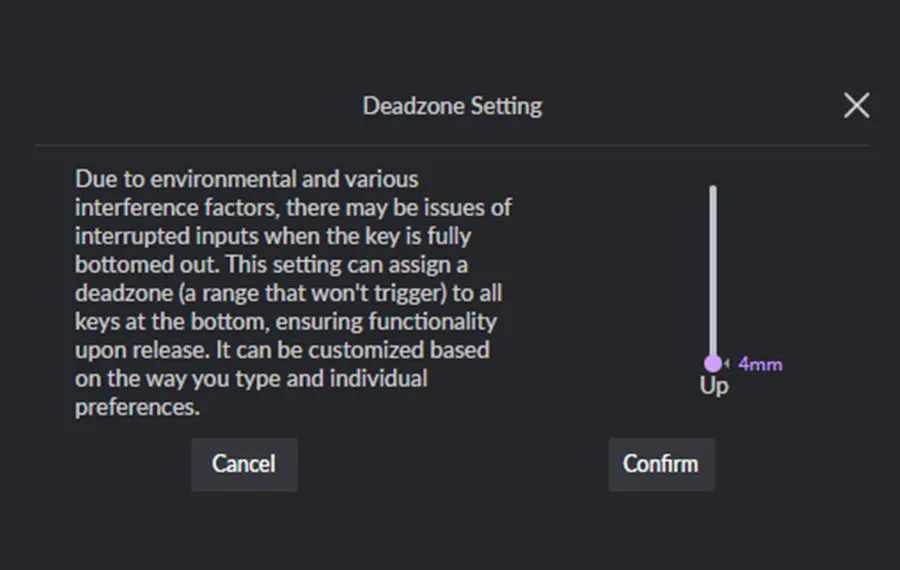The height and width of the screenshot is (570, 900).
Task: Click the description paragraph about interference factors
Action: (x=290, y=294)
